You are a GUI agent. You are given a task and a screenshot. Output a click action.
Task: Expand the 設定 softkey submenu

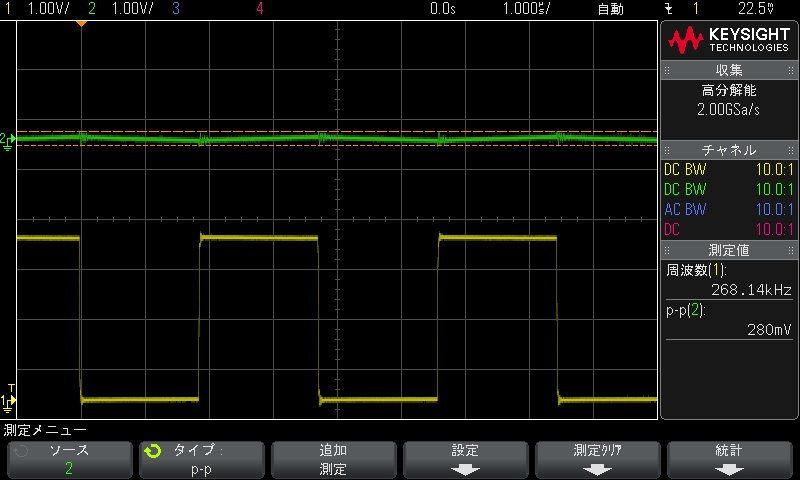pyautogui.click(x=465, y=459)
